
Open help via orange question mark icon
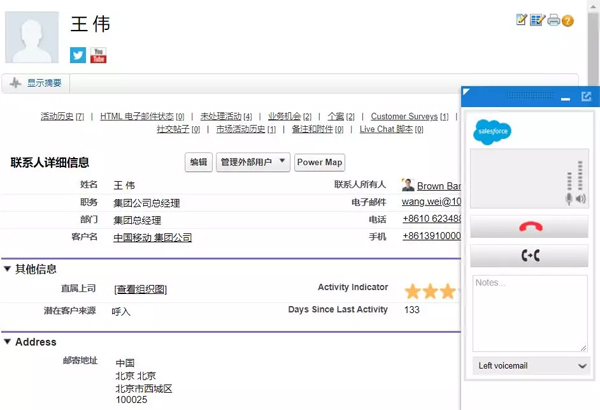(568, 20)
